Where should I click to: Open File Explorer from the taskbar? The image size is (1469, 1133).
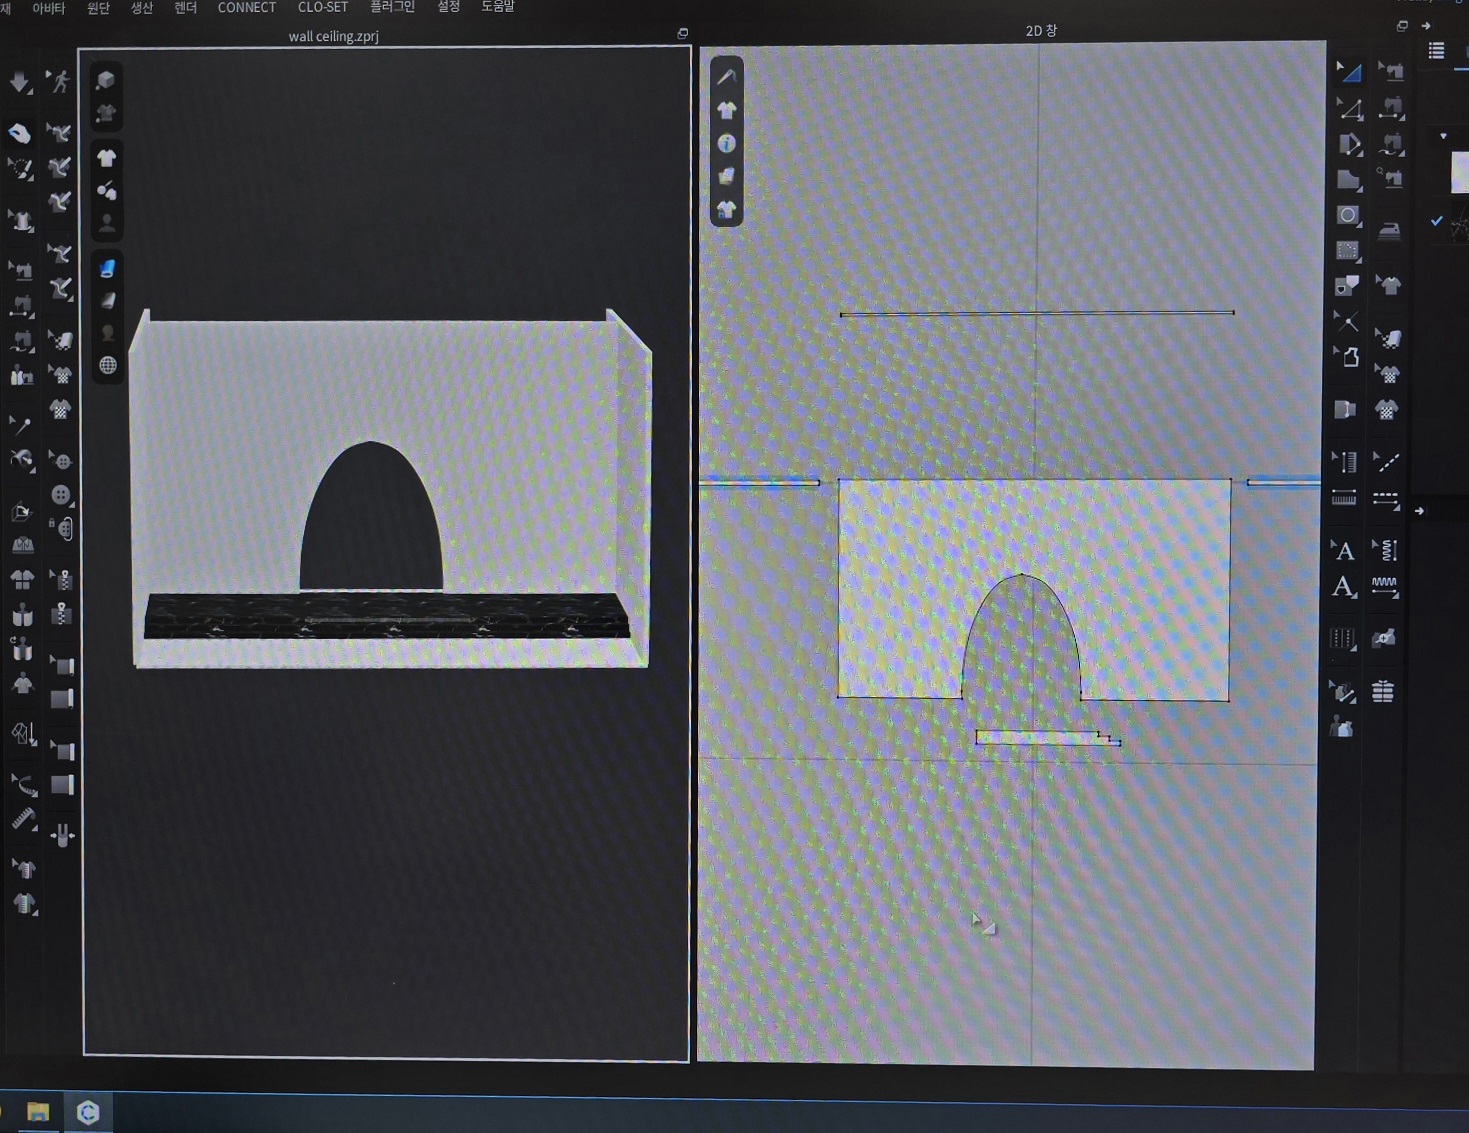38,1112
